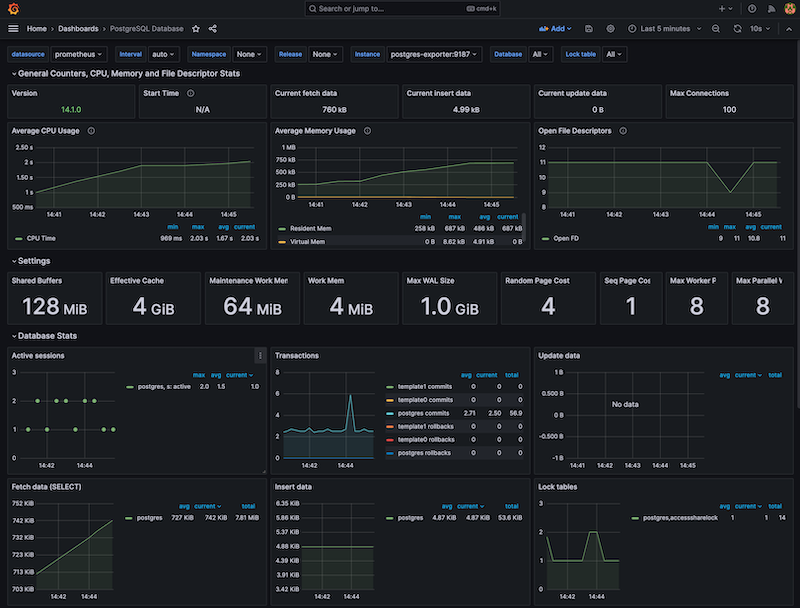
Task: Click the Transactions panel title
Action: click(297, 356)
